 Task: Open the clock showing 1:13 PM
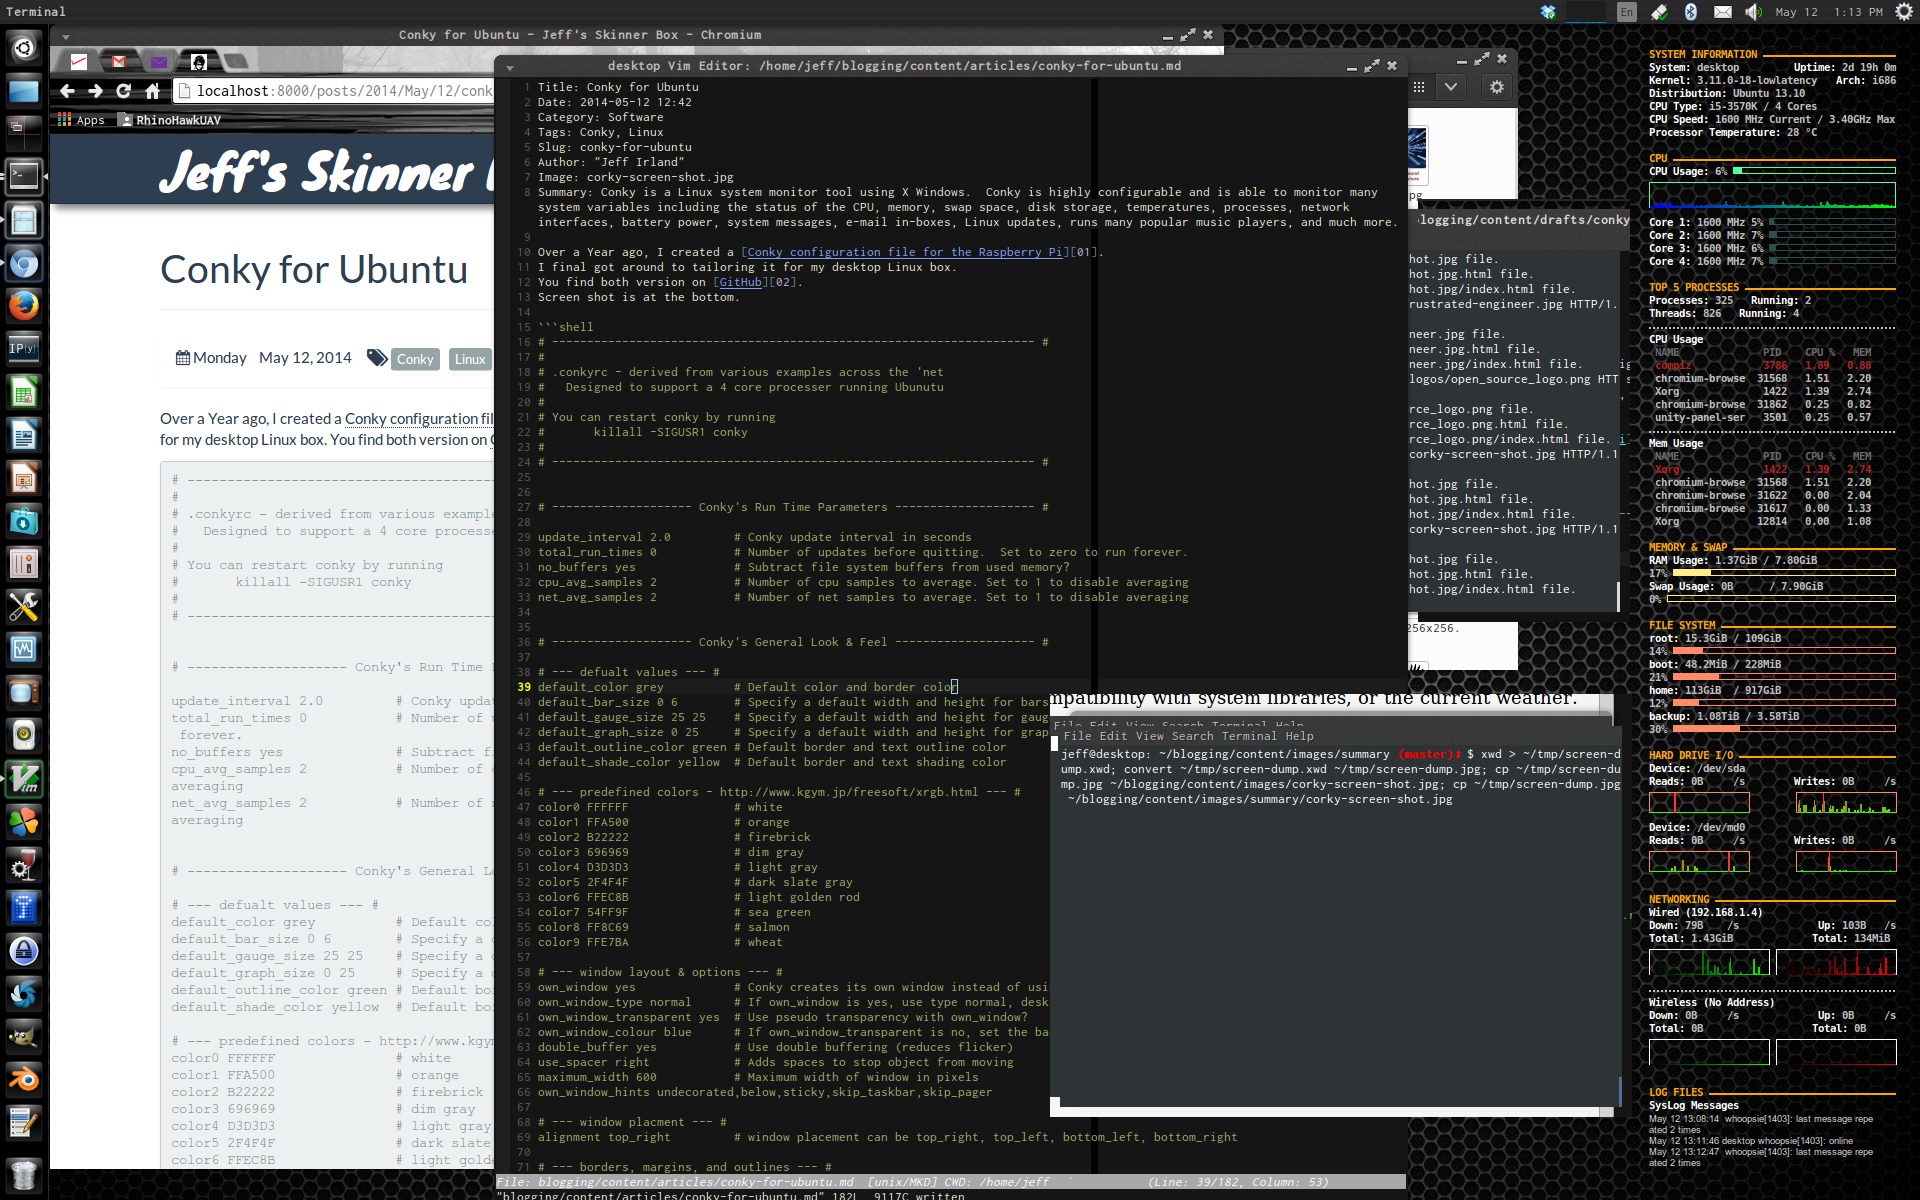click(1829, 12)
